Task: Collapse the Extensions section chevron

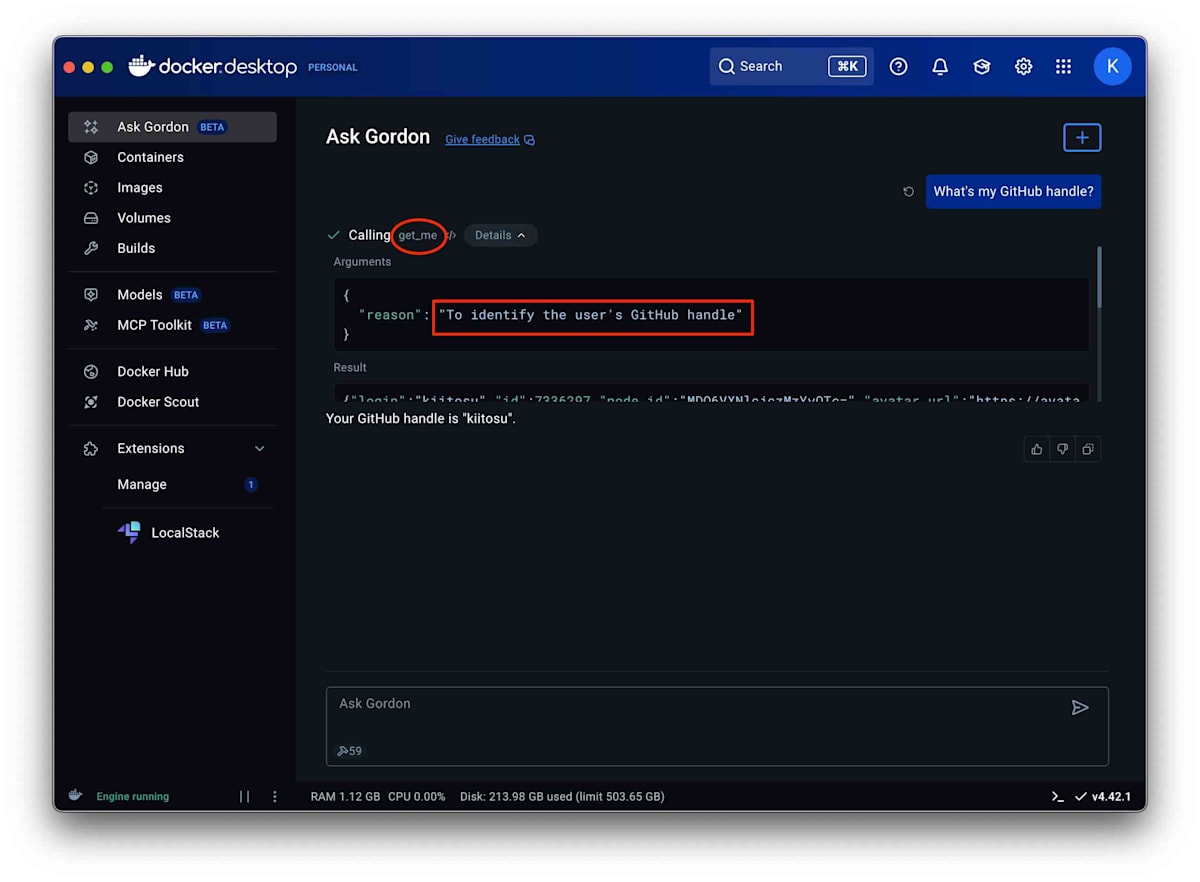Action: click(x=260, y=449)
